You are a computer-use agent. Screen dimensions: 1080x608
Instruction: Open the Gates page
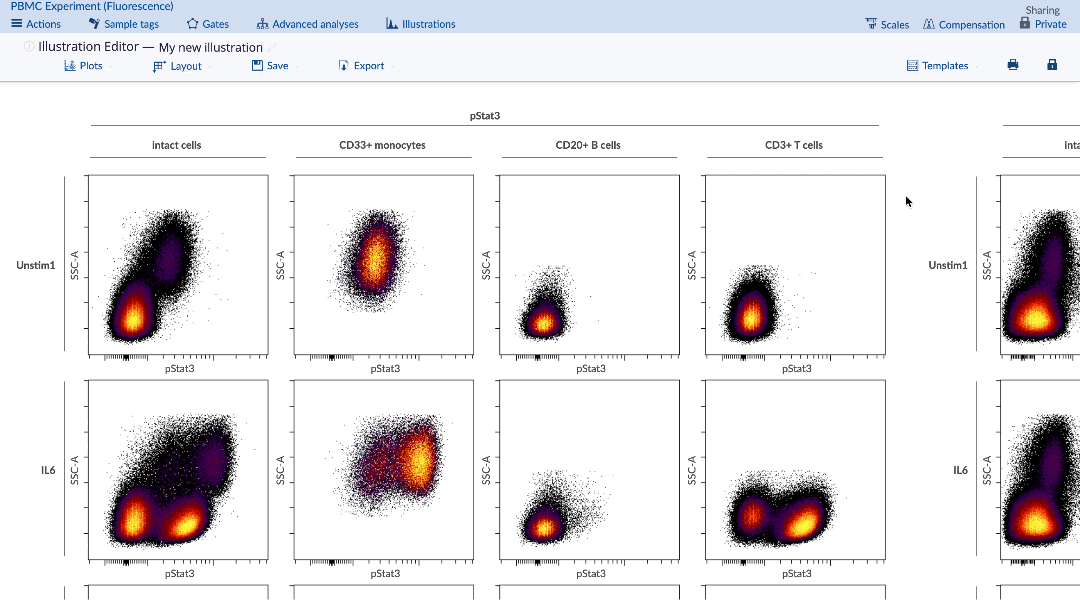click(208, 24)
